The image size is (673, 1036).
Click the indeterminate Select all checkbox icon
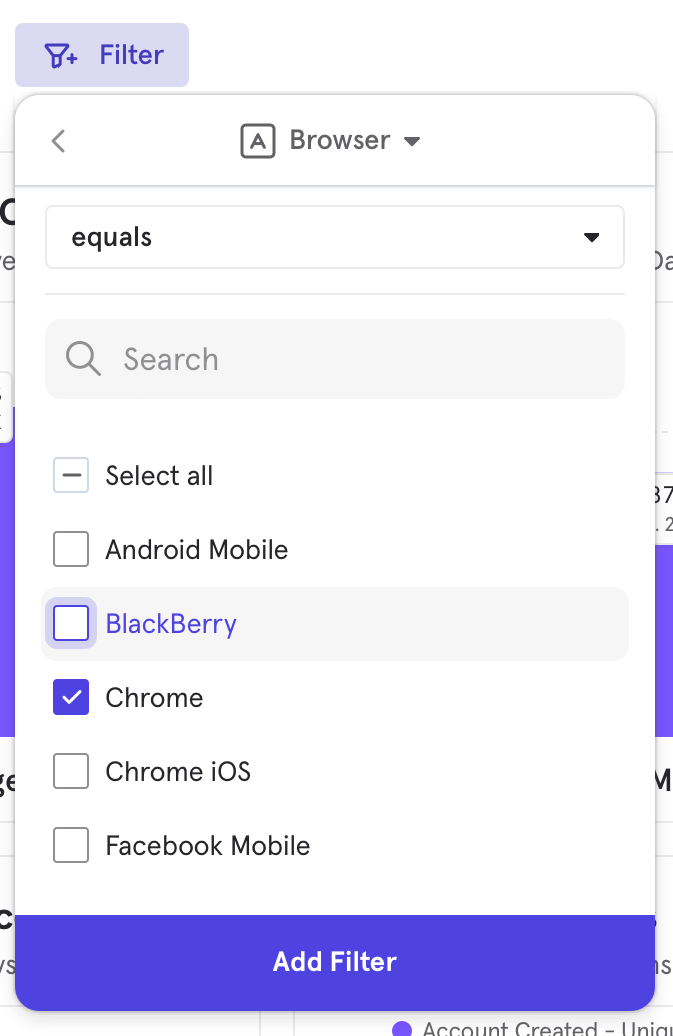71,475
